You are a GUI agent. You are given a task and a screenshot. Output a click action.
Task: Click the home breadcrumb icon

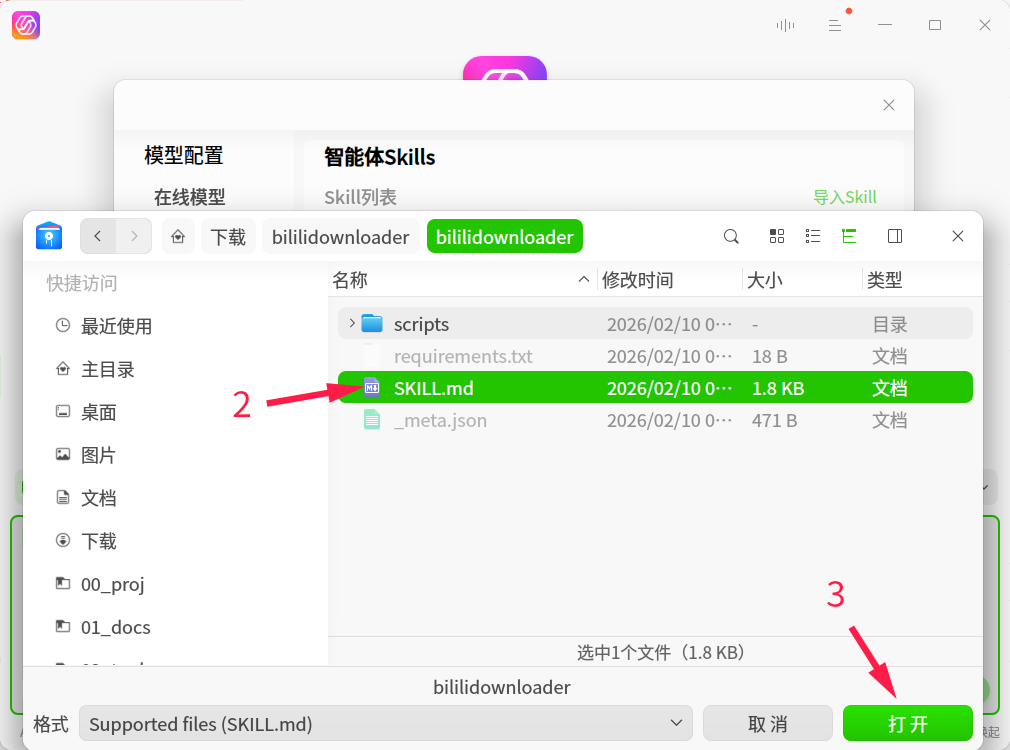178,237
